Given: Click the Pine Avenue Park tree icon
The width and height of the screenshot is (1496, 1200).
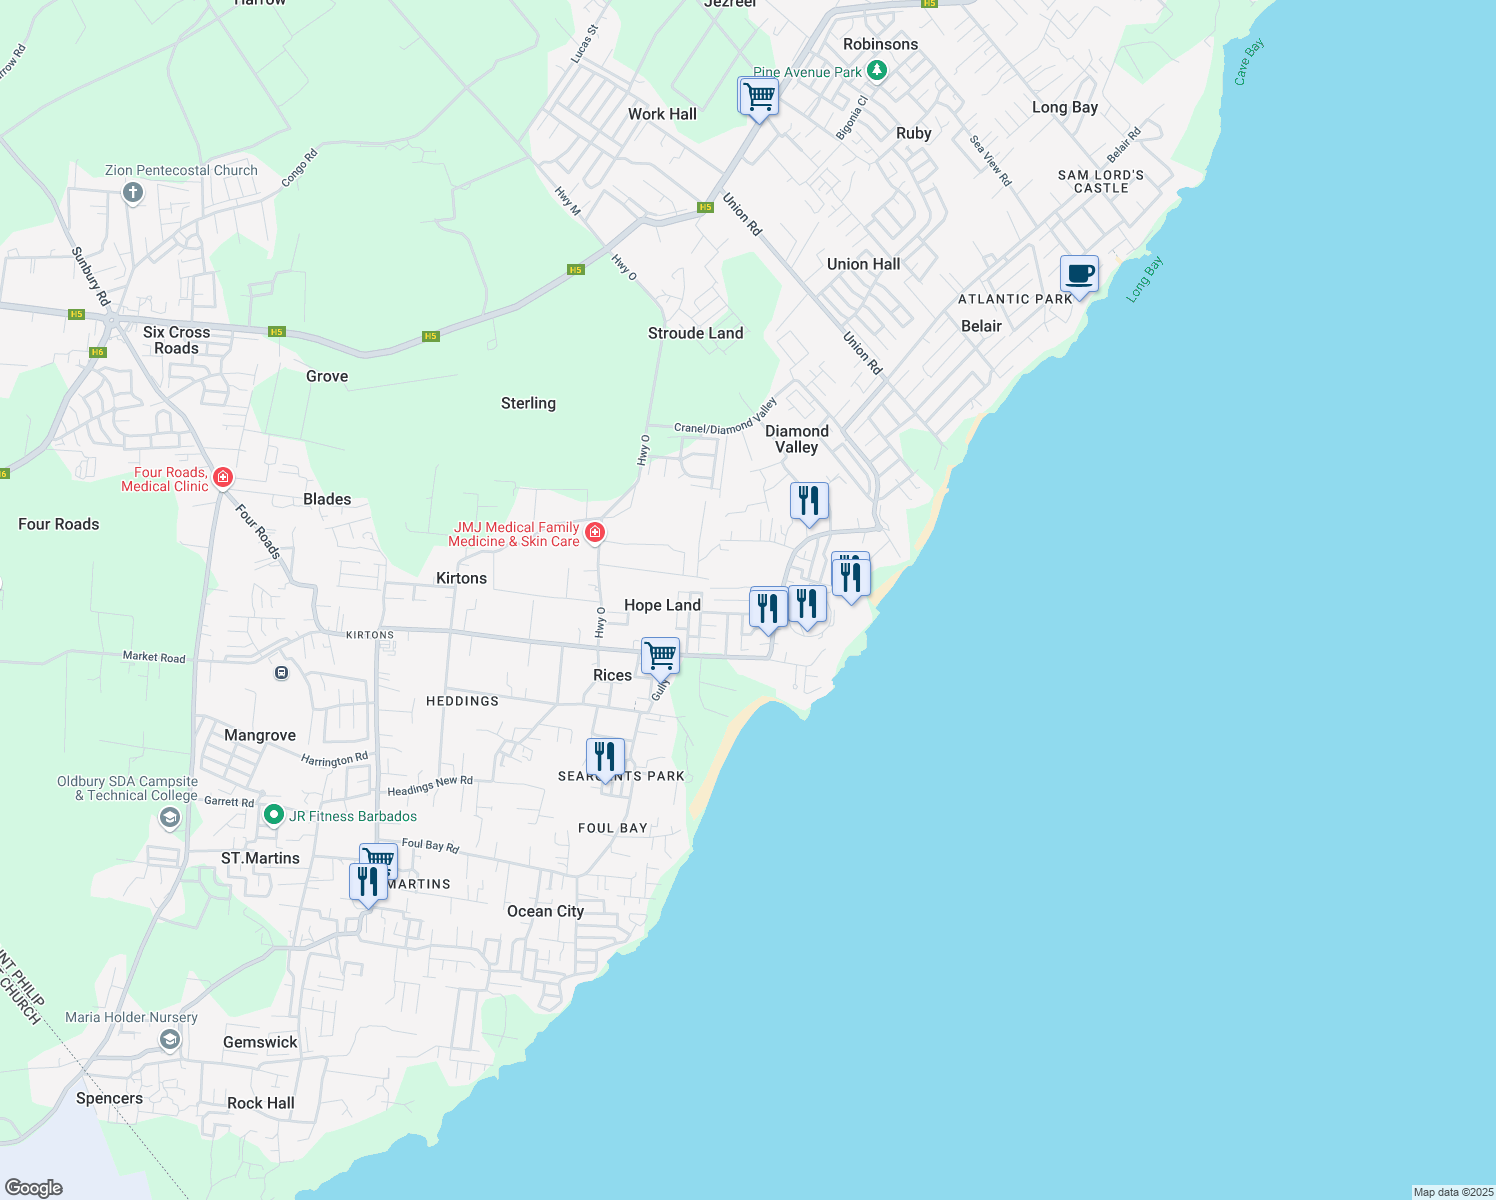Looking at the screenshot, I should coord(877,70).
